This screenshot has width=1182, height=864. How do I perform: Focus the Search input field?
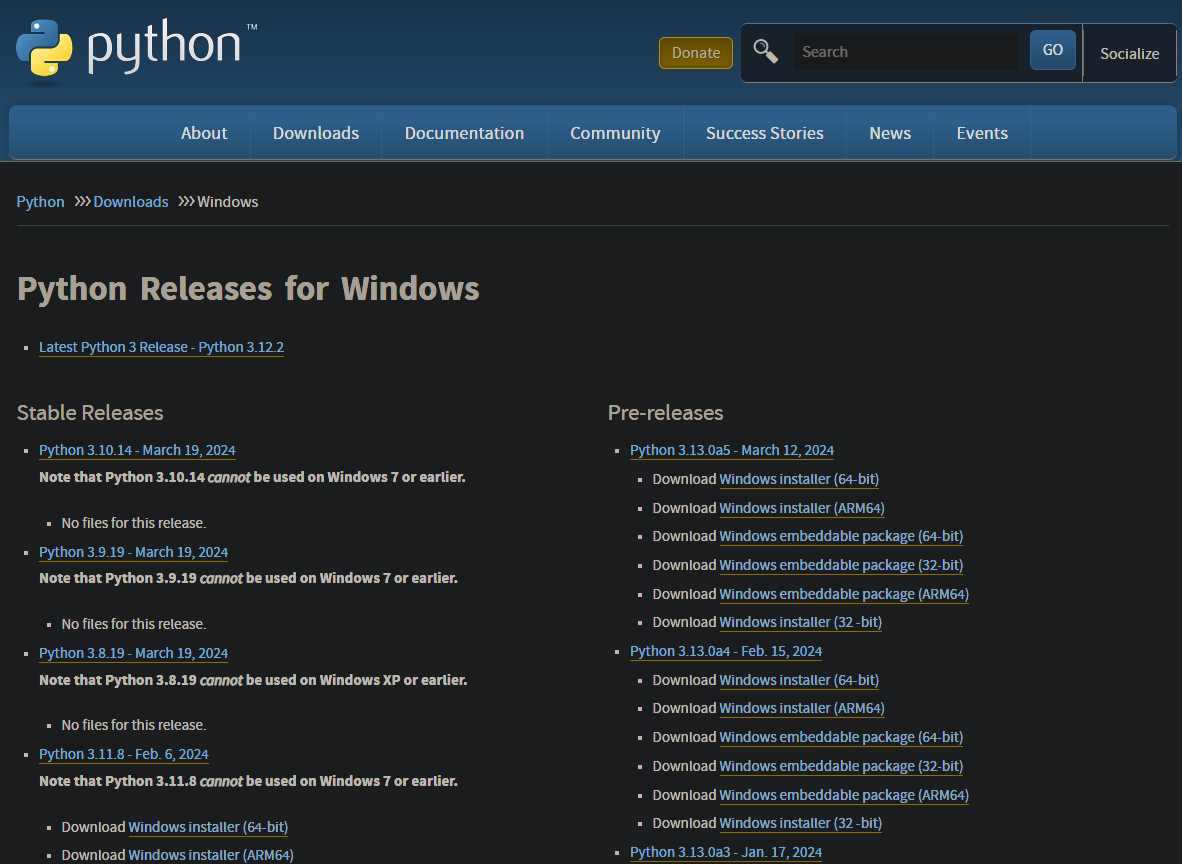[904, 52]
